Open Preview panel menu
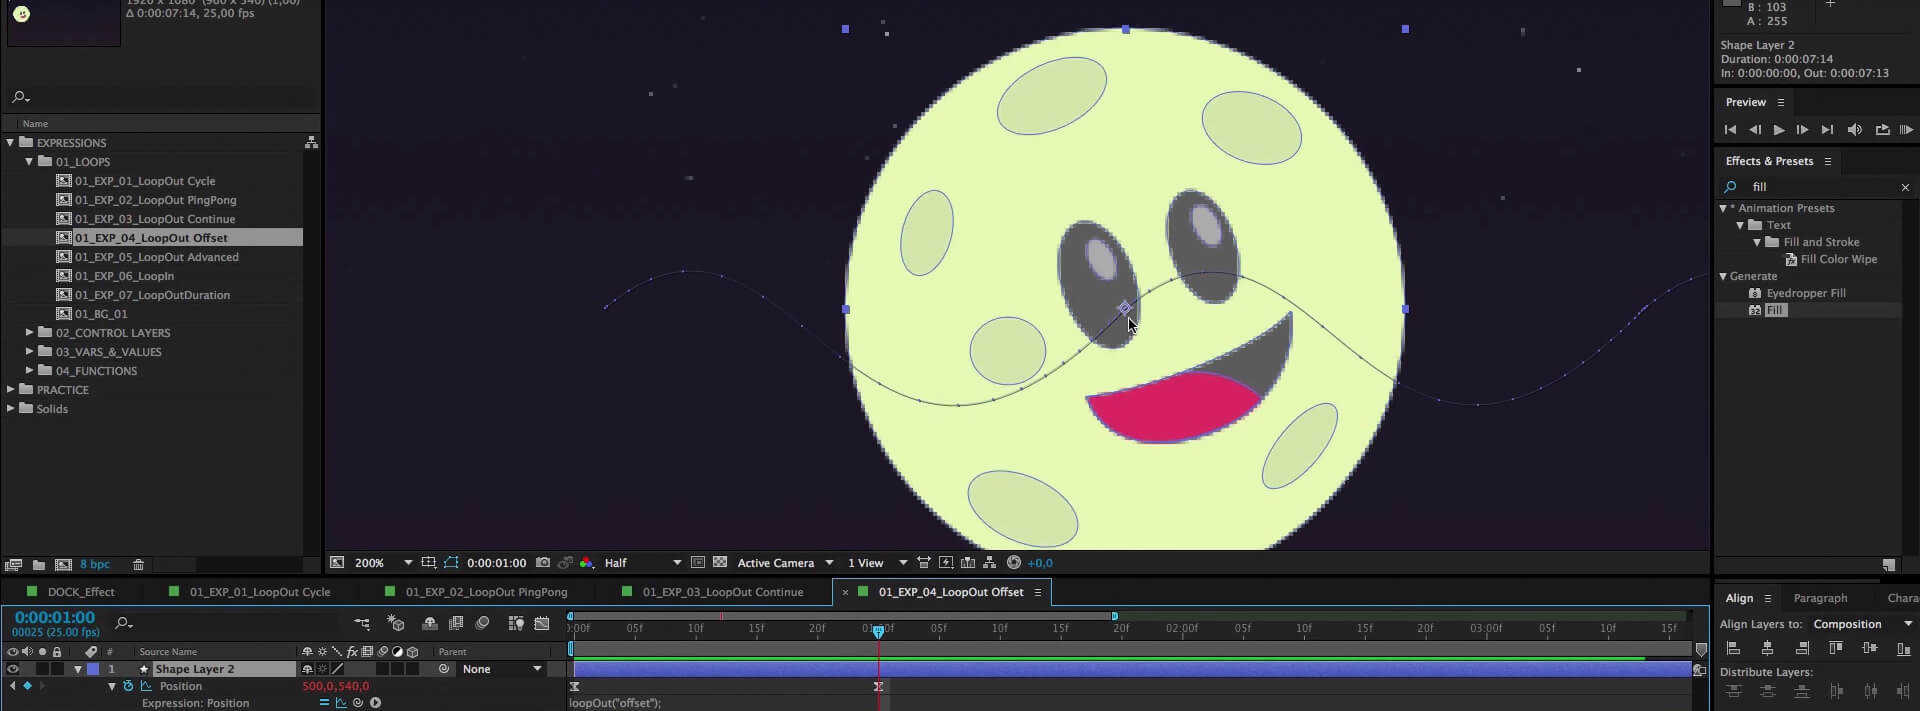 tap(1781, 102)
